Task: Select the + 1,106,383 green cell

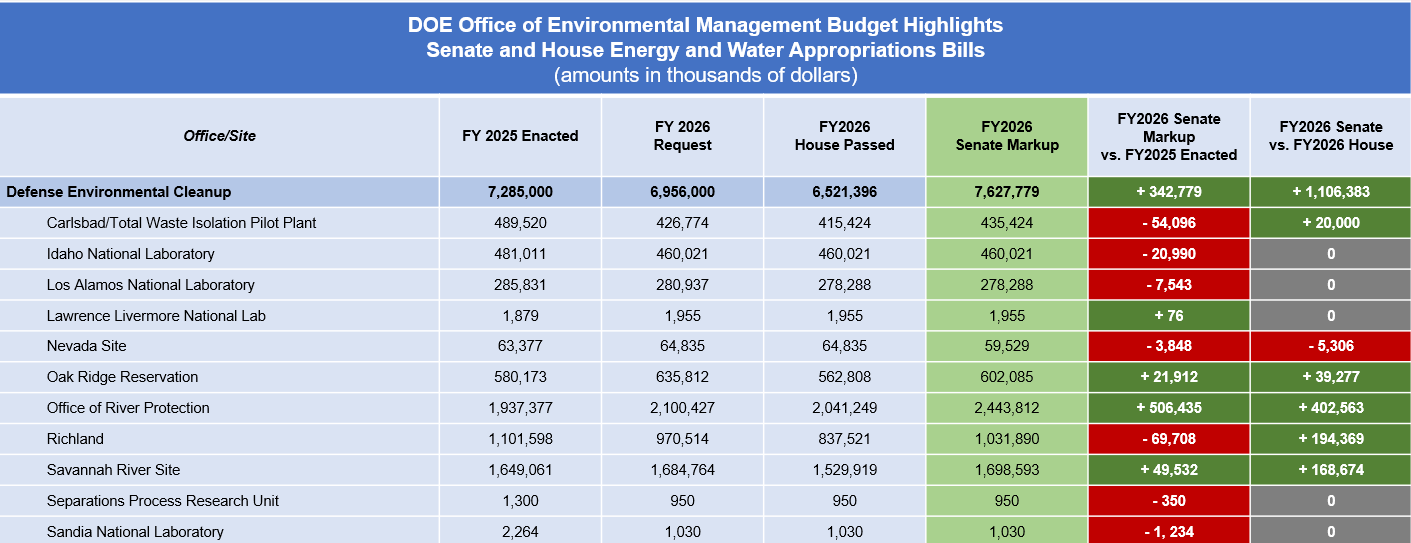Action: (1331, 192)
